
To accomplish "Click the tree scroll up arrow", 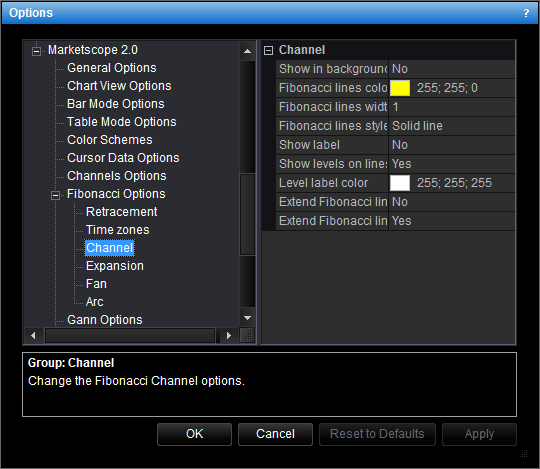I will (x=247, y=51).
